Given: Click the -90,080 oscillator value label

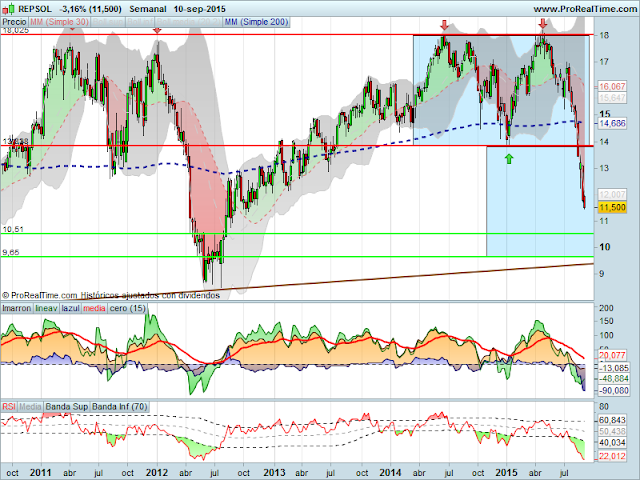Looking at the screenshot, I should 613,390.
